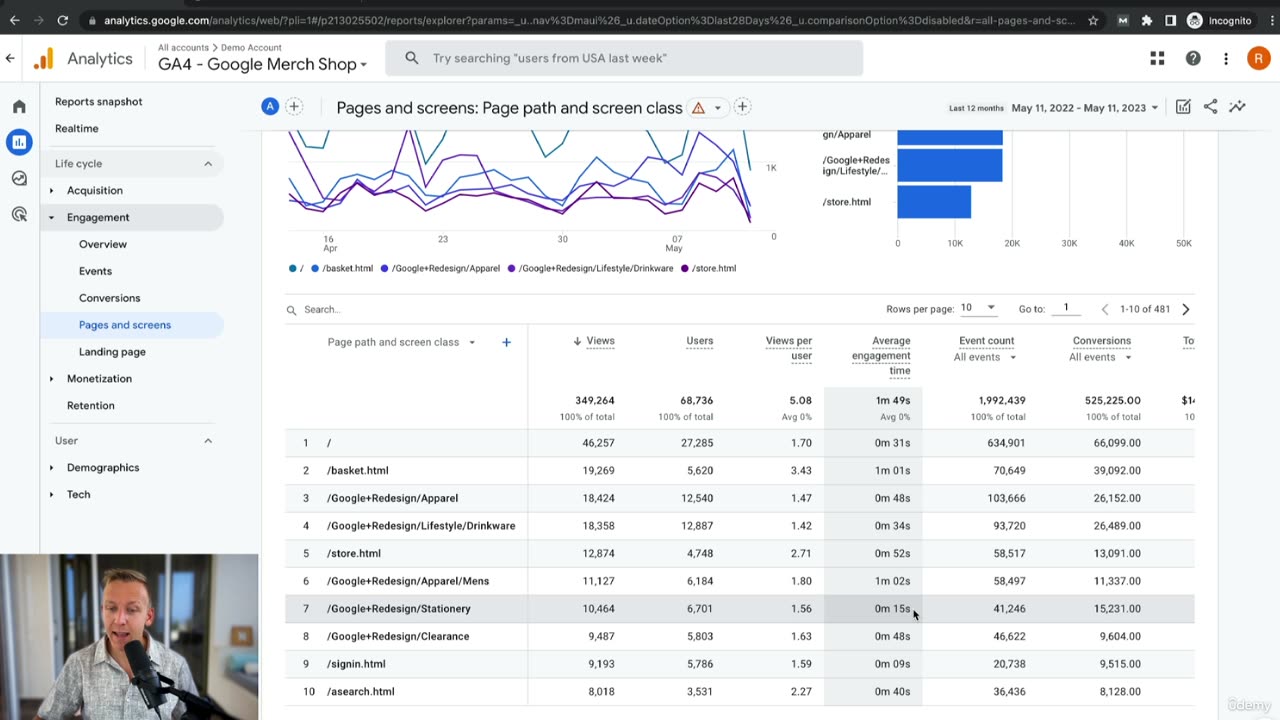Open the browser extensions puzzle icon

tap(1147, 20)
